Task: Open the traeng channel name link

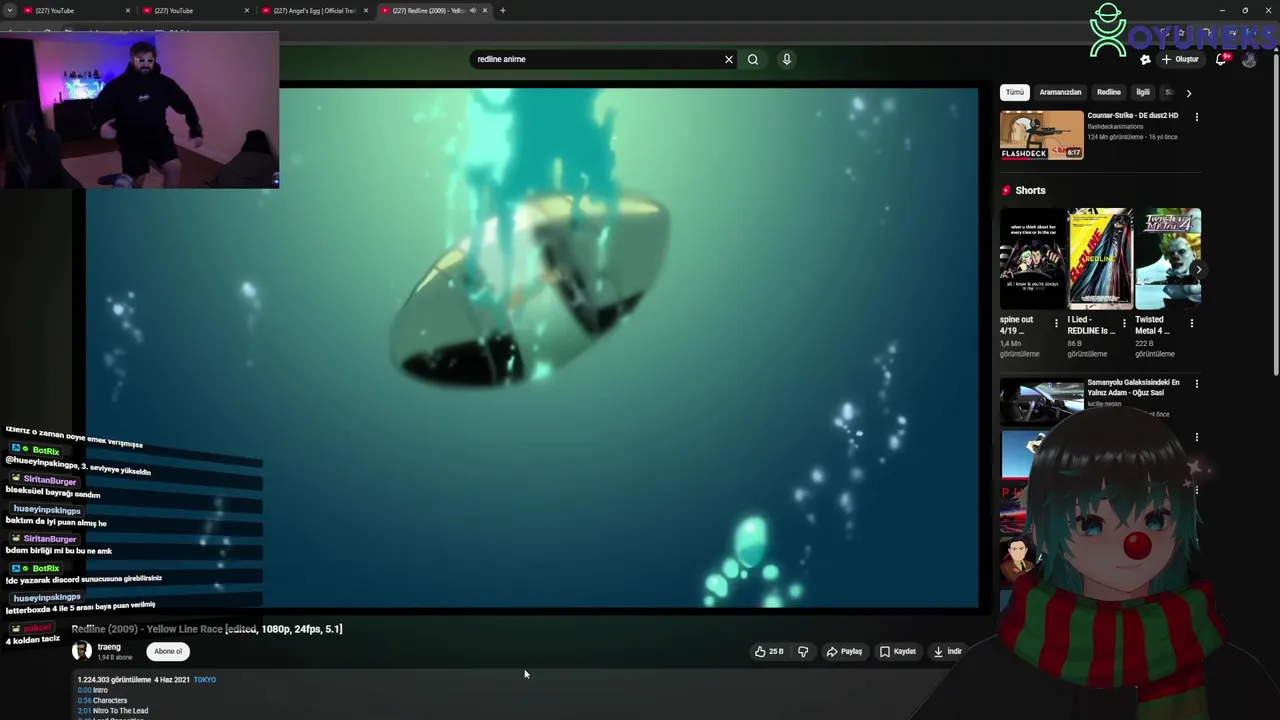Action: (x=109, y=647)
